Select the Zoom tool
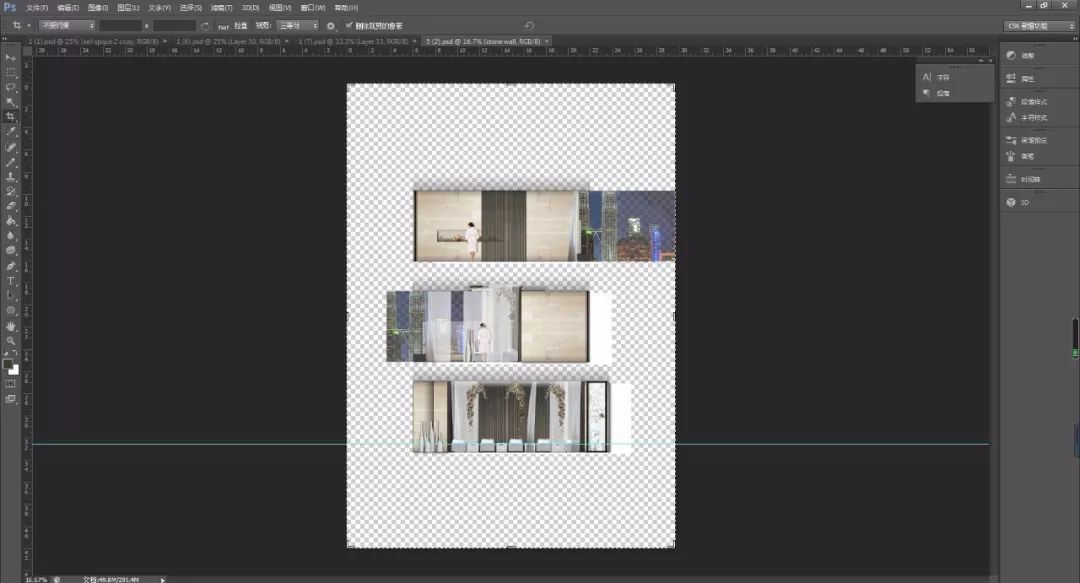Viewport: 1080px width, 583px height. (x=11, y=341)
